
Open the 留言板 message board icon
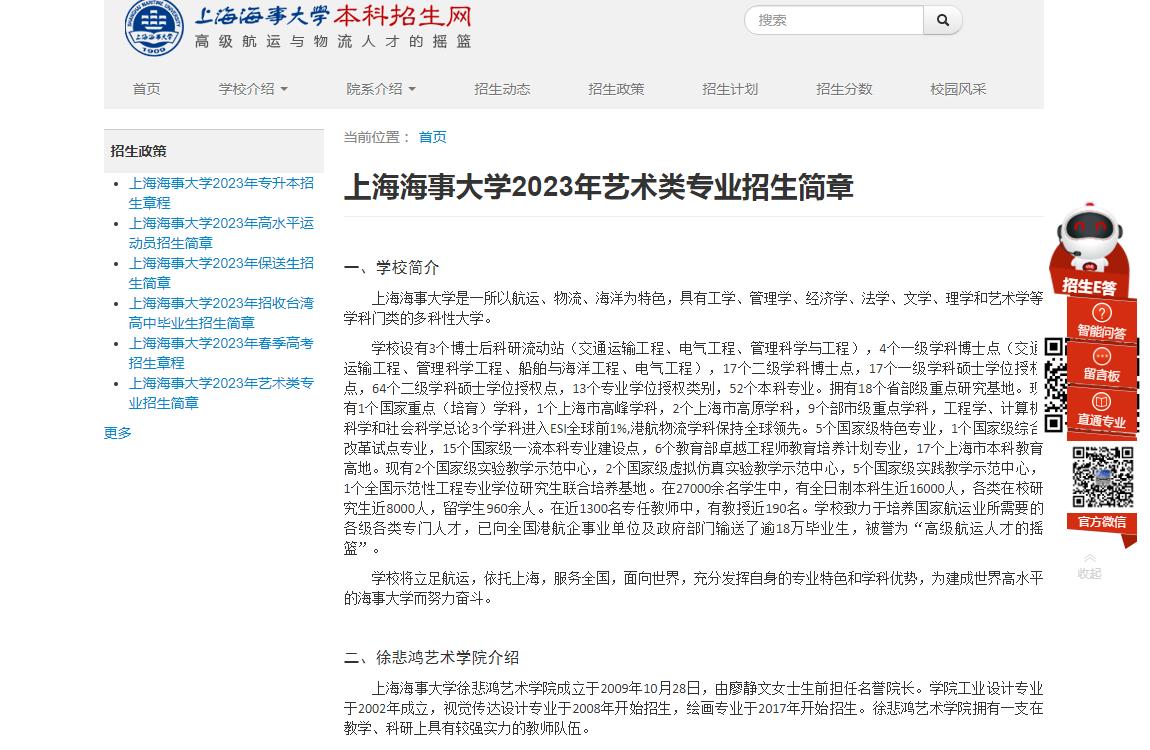pyautogui.click(x=1102, y=366)
